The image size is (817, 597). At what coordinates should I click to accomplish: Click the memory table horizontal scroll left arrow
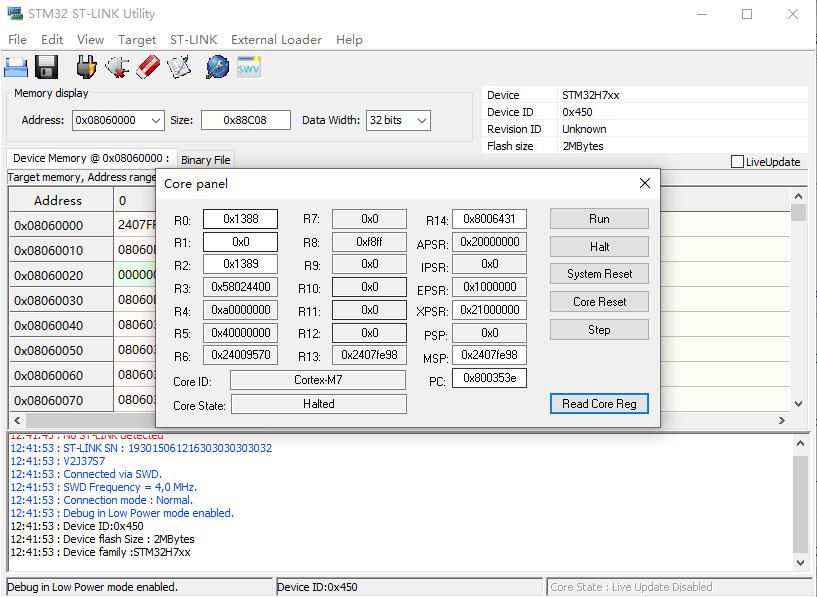(17, 420)
